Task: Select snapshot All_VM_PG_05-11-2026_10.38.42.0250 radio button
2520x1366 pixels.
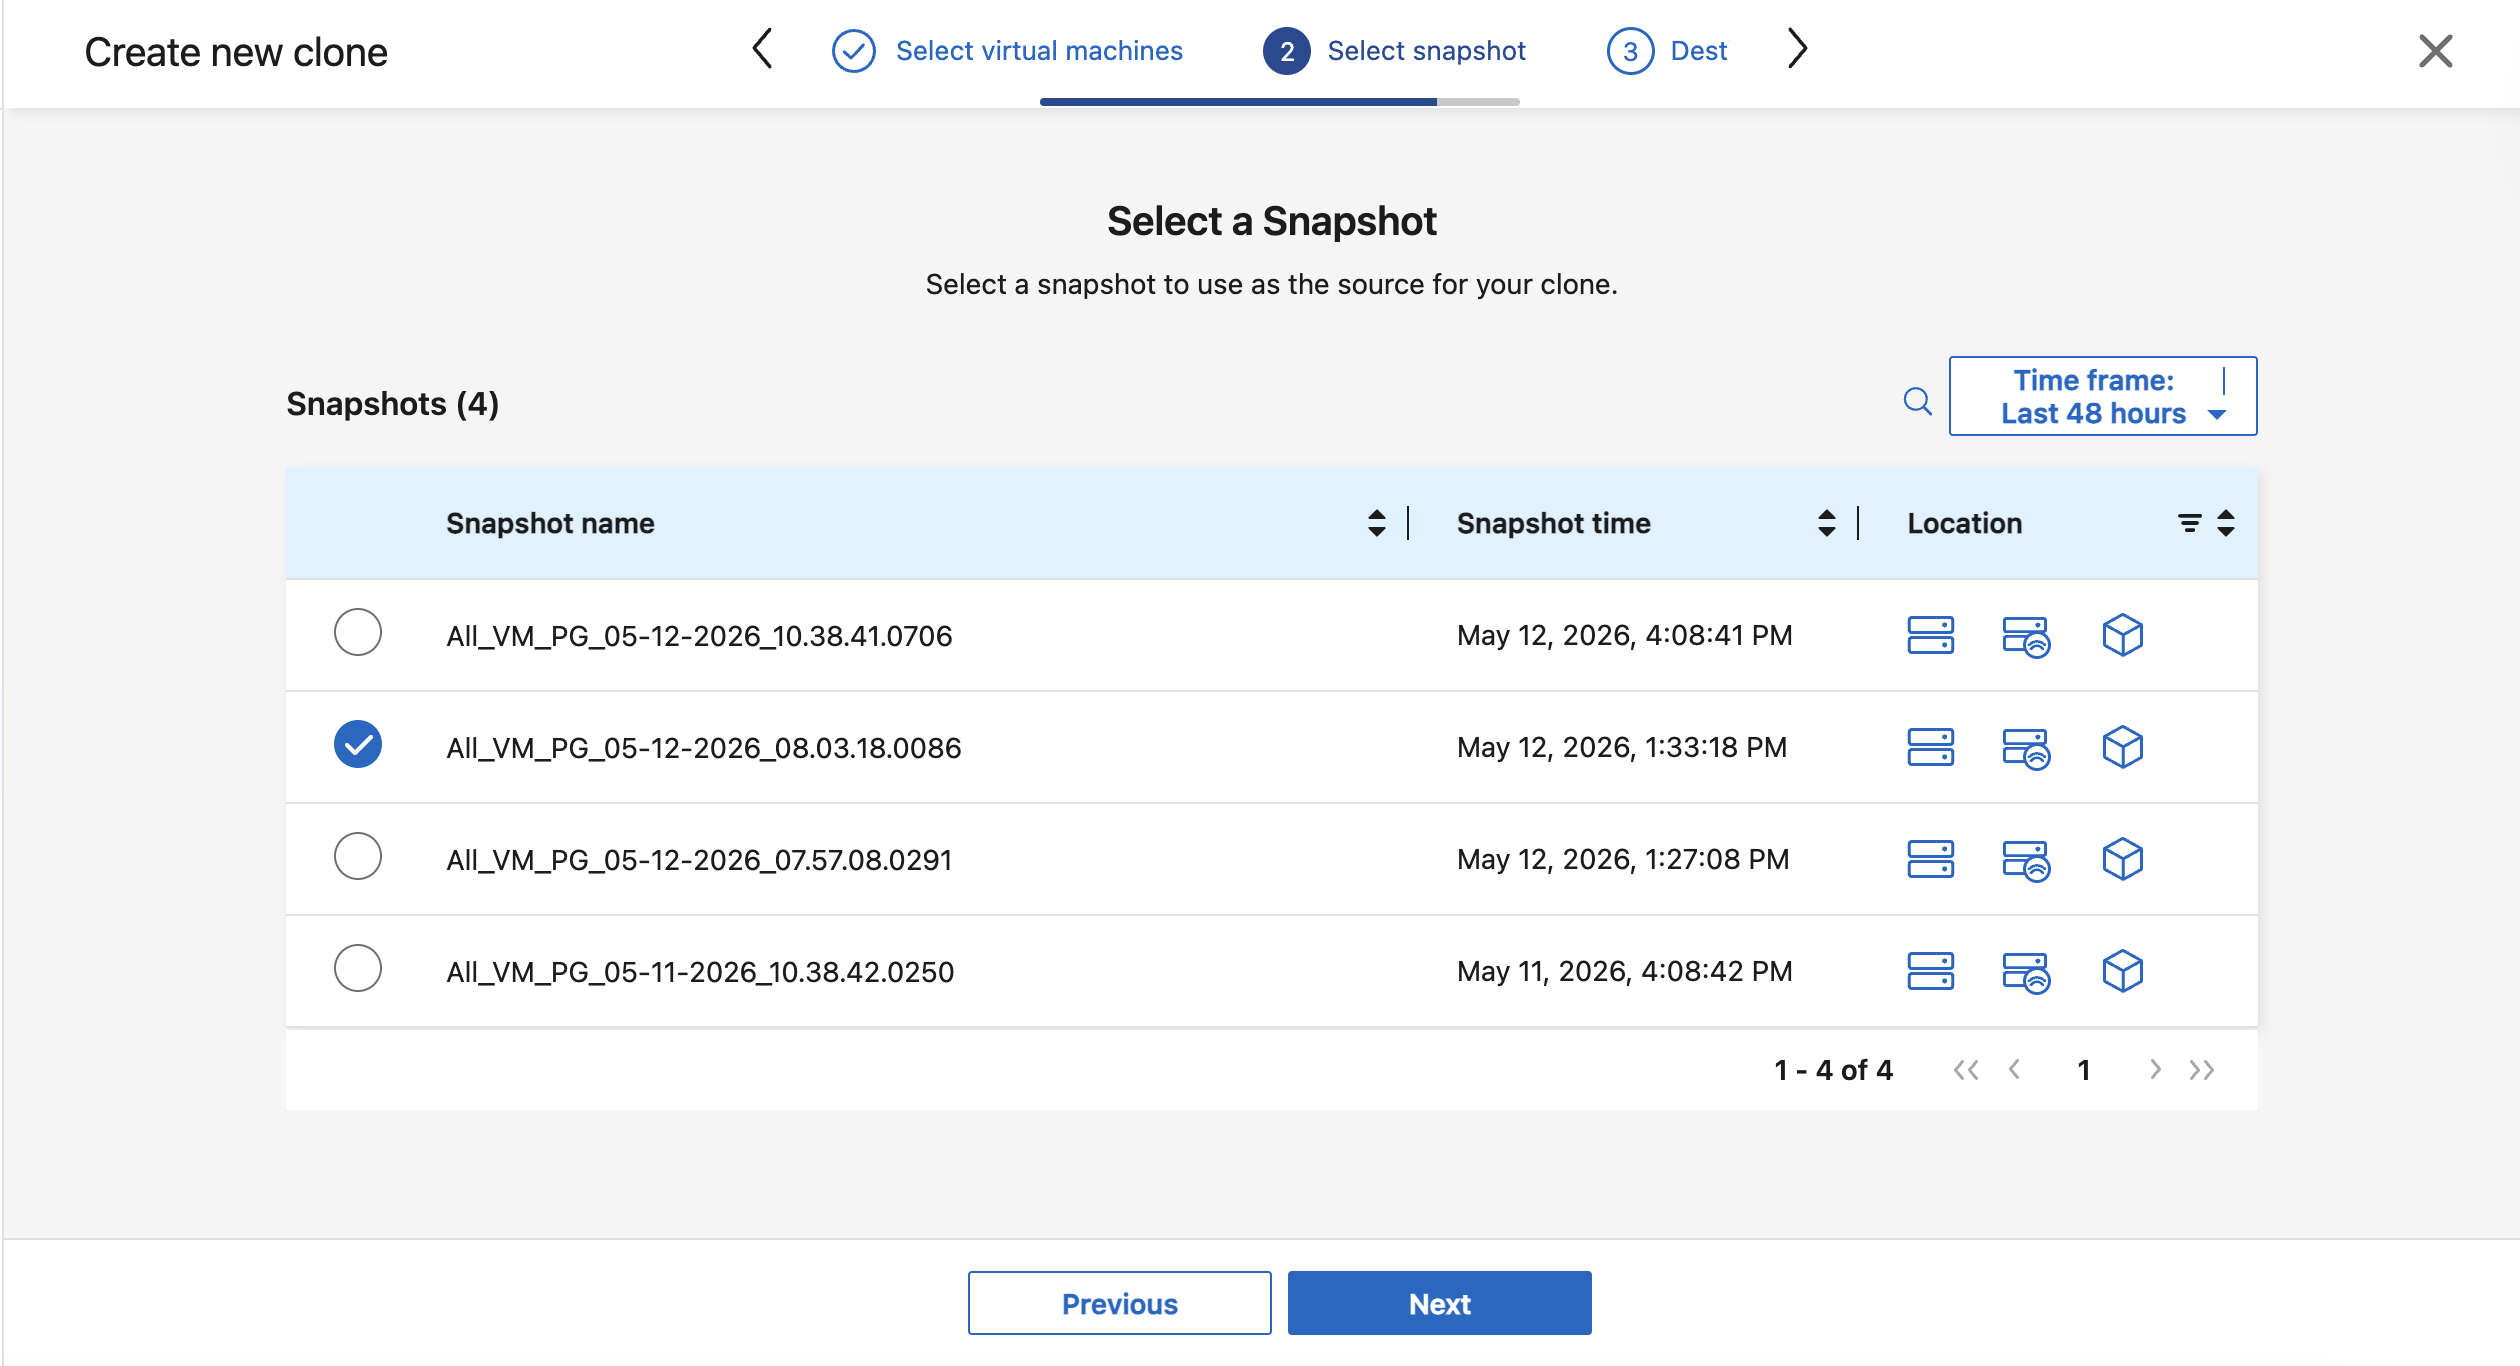Action: (x=358, y=968)
